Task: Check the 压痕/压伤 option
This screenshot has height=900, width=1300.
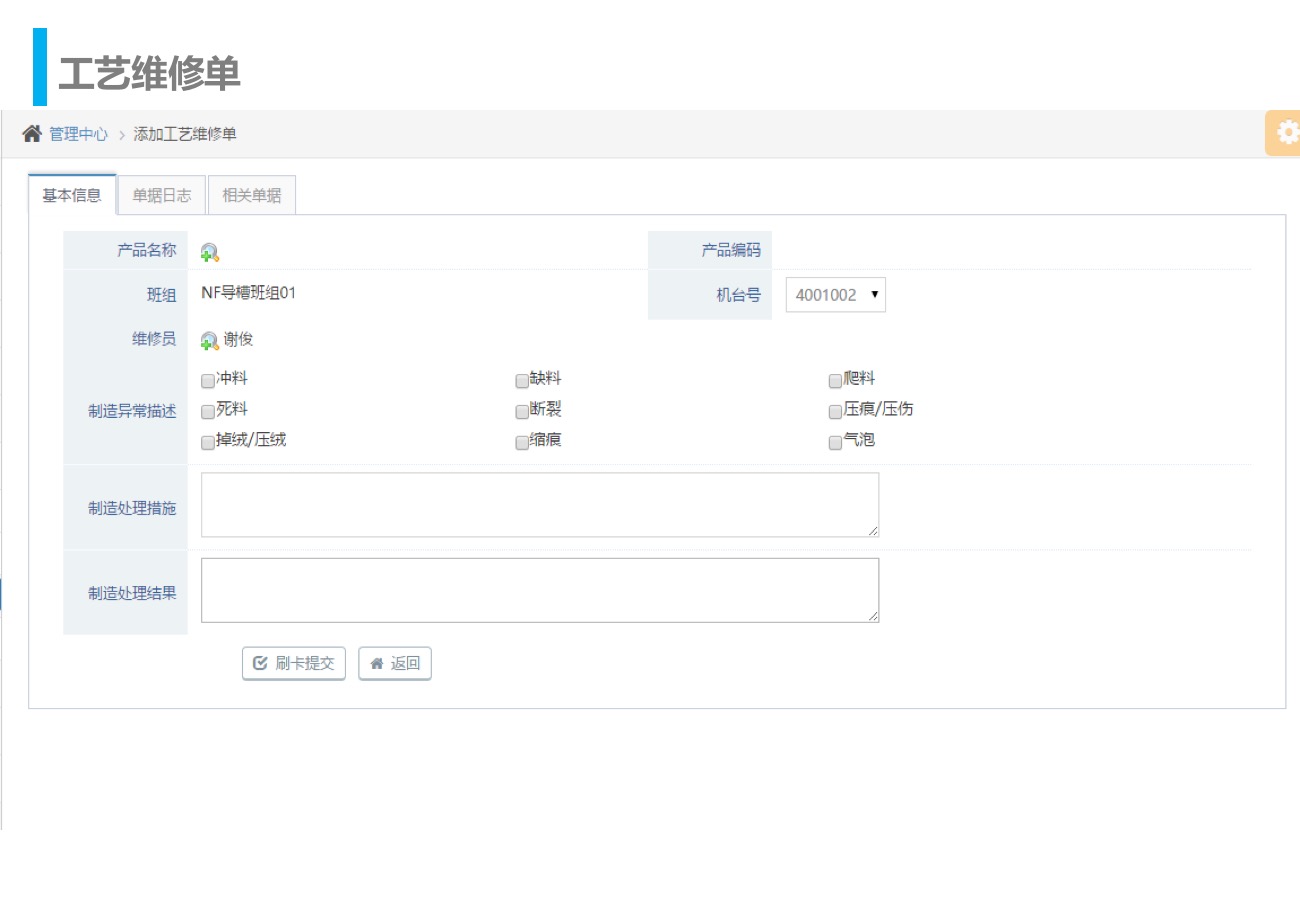Action: click(835, 412)
